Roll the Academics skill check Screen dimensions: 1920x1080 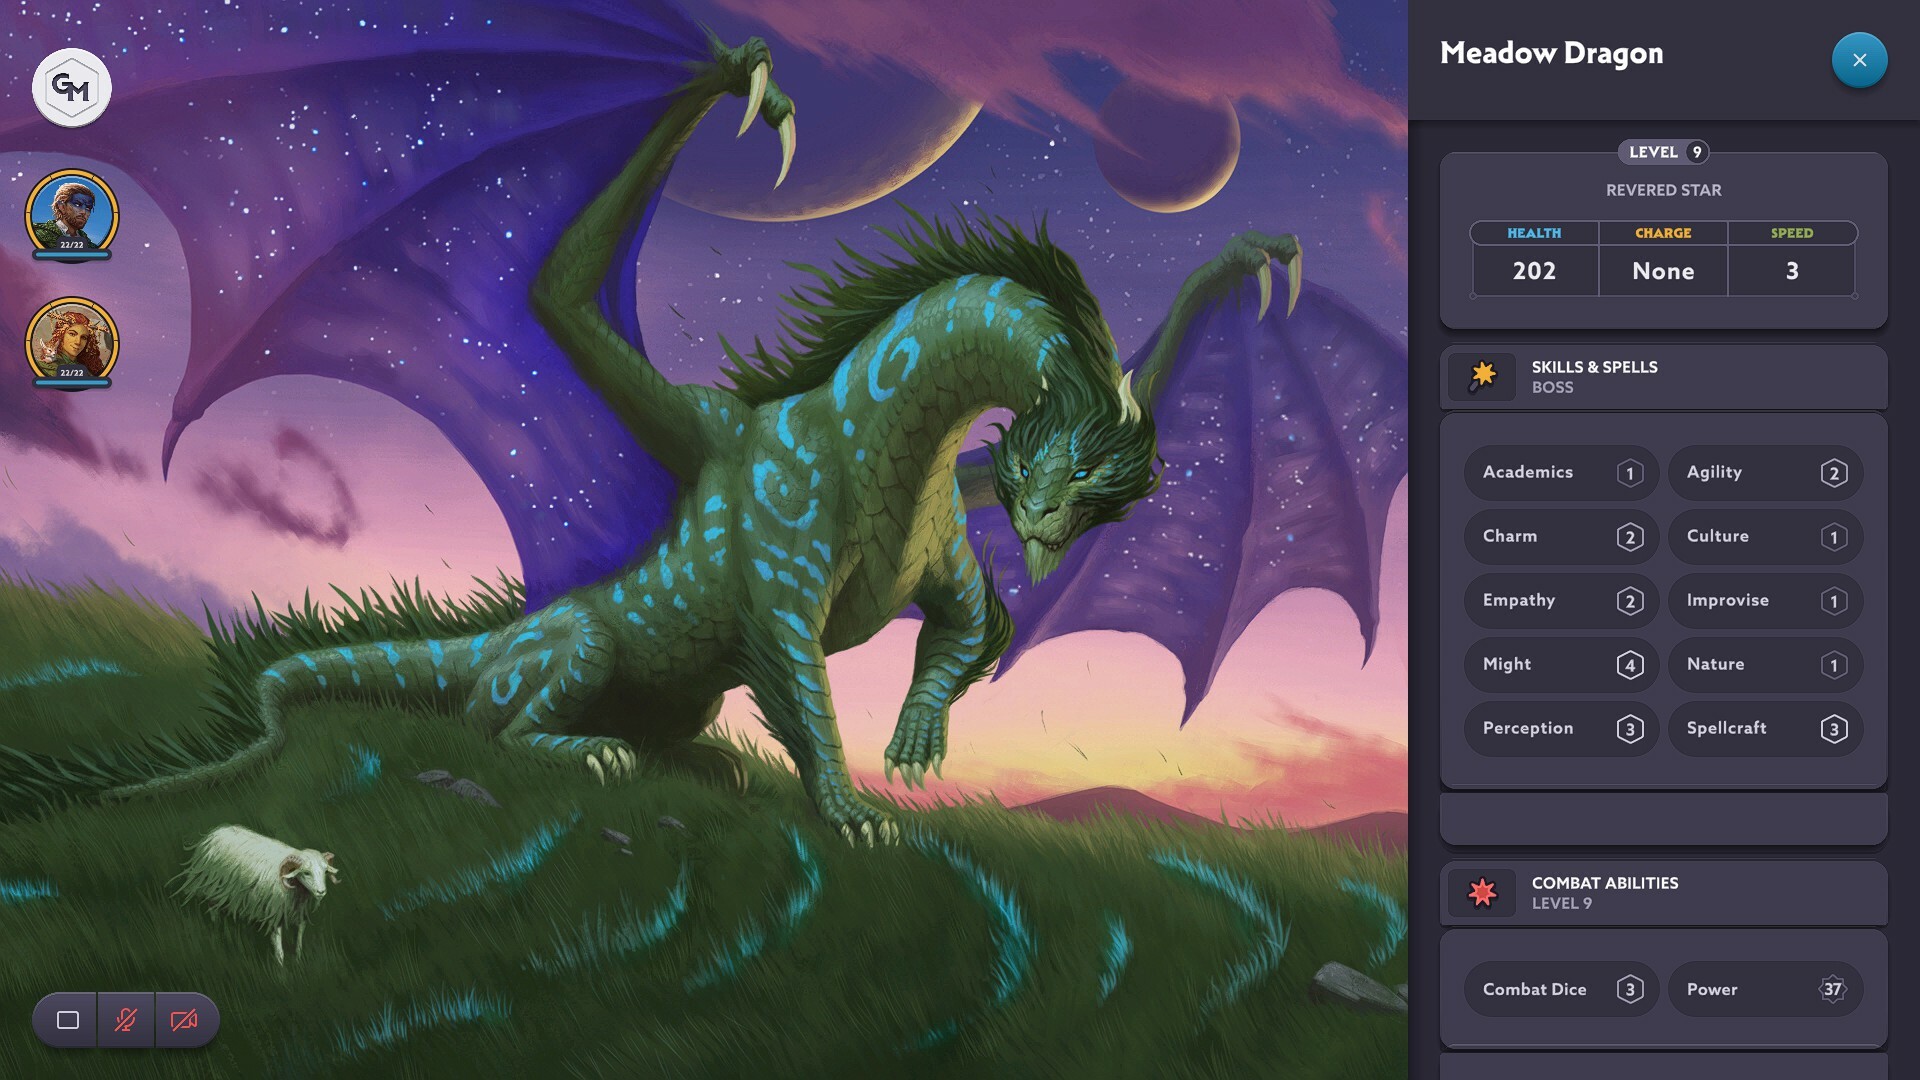click(x=1560, y=472)
